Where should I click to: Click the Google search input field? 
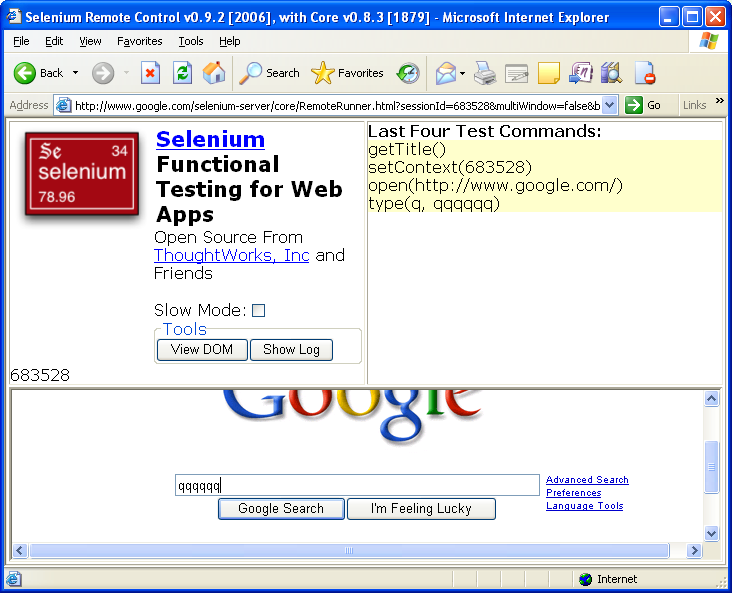[x=357, y=485]
